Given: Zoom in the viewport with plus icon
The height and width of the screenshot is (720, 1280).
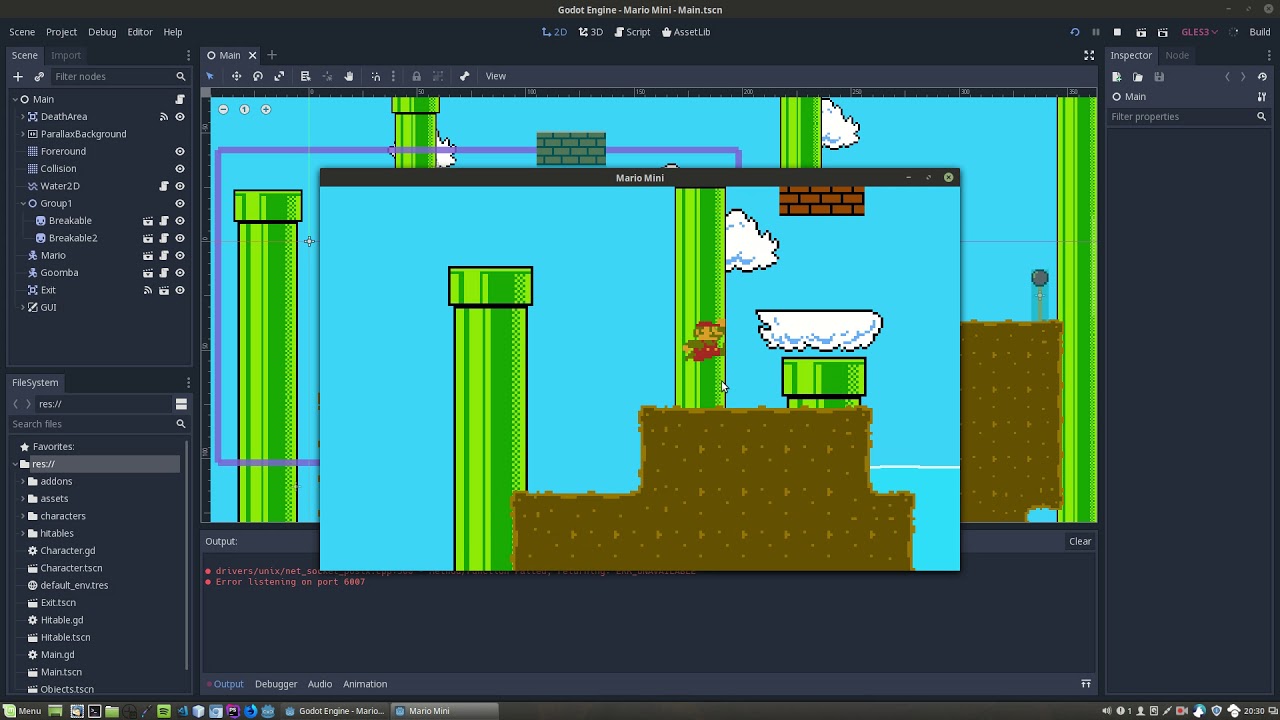Looking at the screenshot, I should (x=266, y=109).
